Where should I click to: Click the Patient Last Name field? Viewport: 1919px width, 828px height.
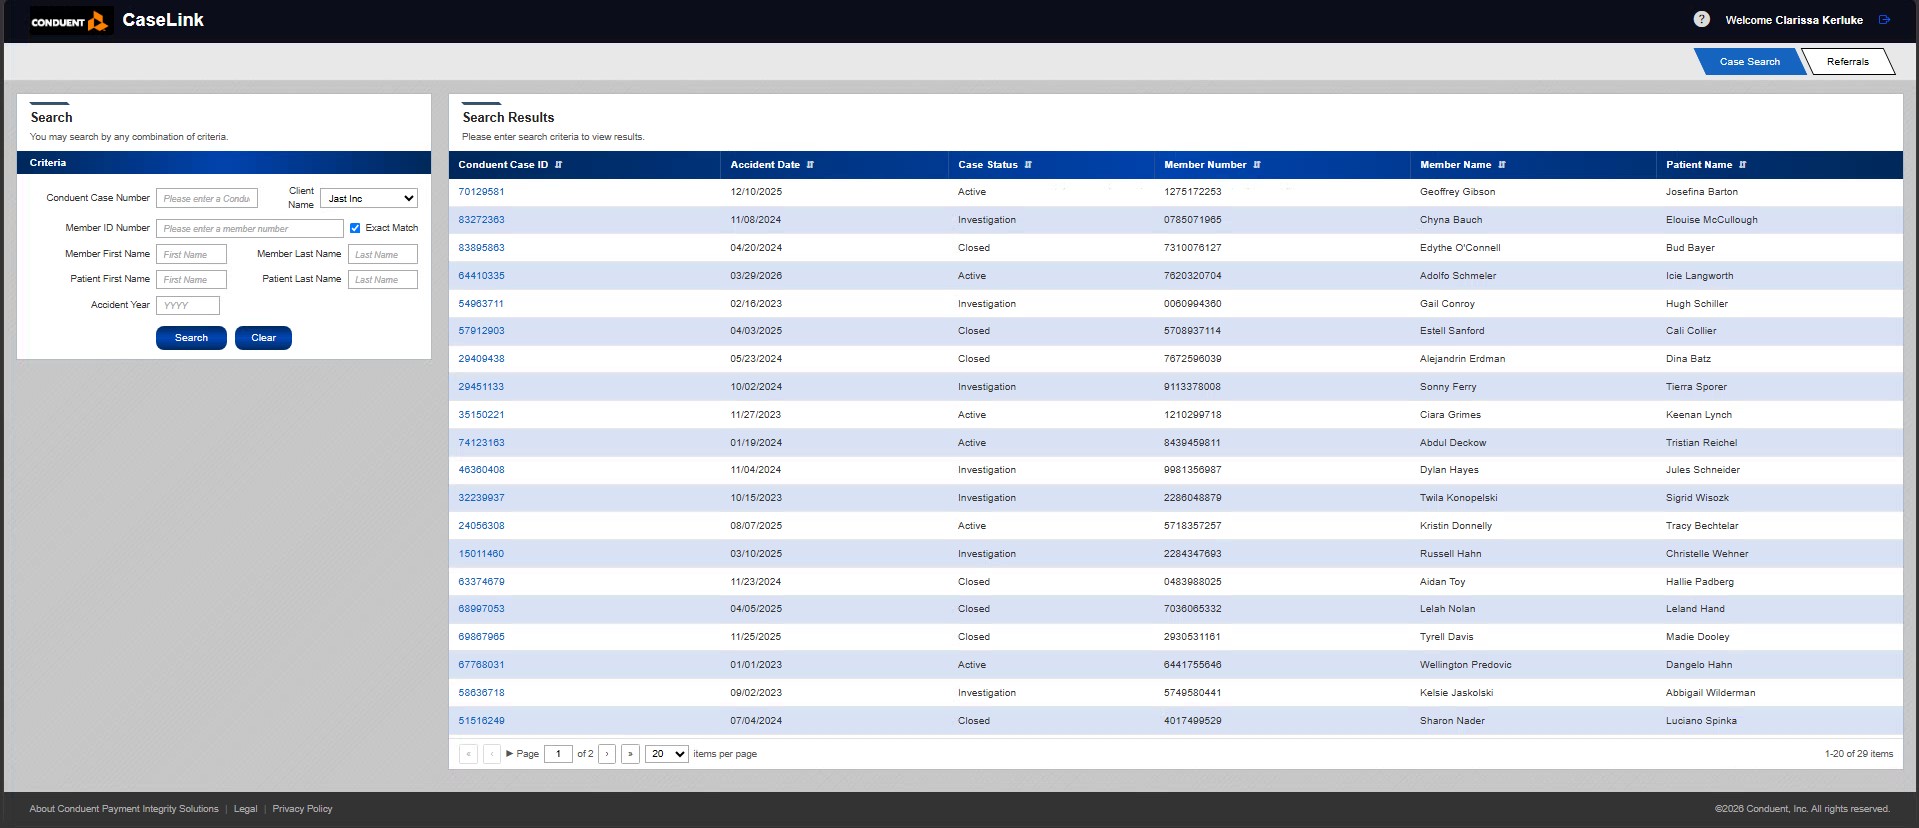click(x=383, y=279)
